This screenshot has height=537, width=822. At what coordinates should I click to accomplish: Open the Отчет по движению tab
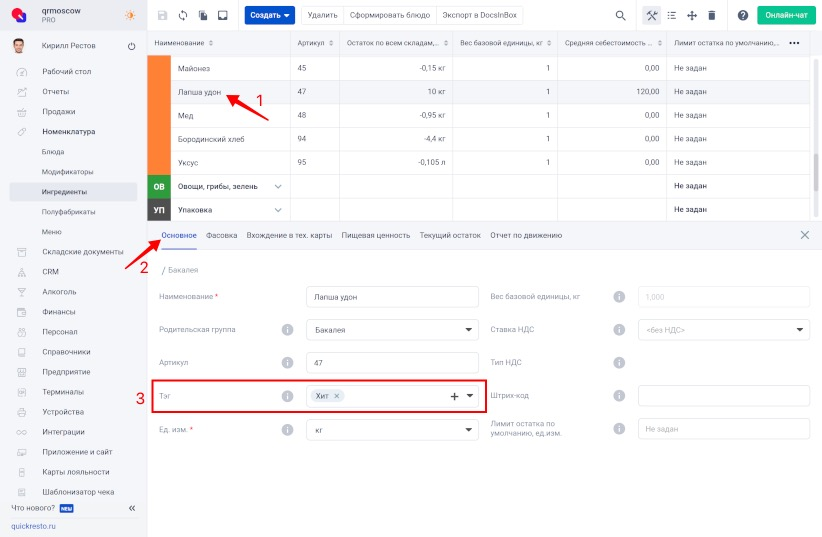pyautogui.click(x=526, y=235)
